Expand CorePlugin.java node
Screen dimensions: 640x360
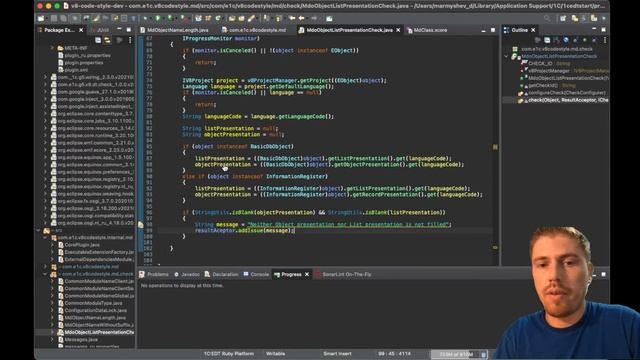pos(52,245)
